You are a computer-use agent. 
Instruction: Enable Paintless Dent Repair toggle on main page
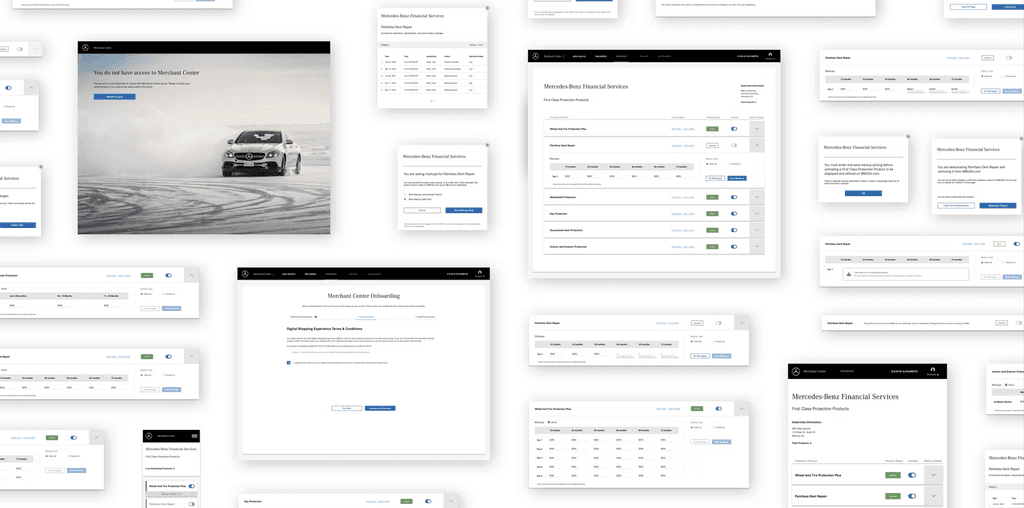[733, 145]
